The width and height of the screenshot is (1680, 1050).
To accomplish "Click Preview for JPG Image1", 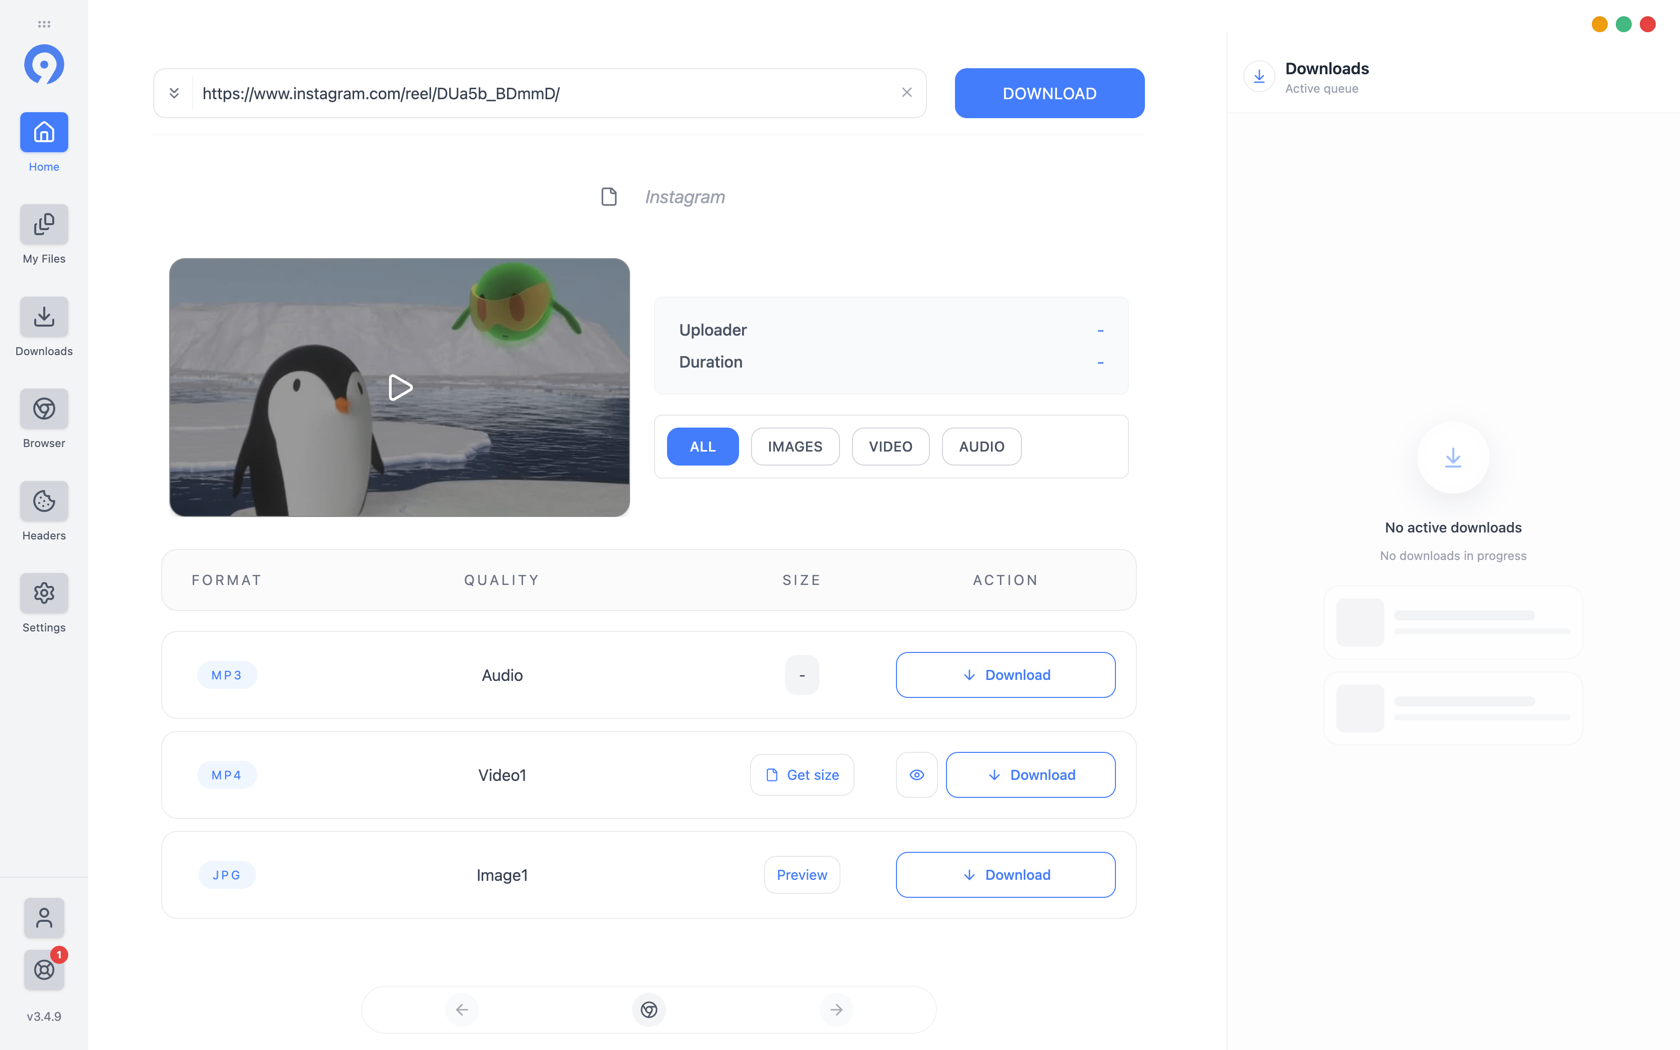I will coord(802,875).
